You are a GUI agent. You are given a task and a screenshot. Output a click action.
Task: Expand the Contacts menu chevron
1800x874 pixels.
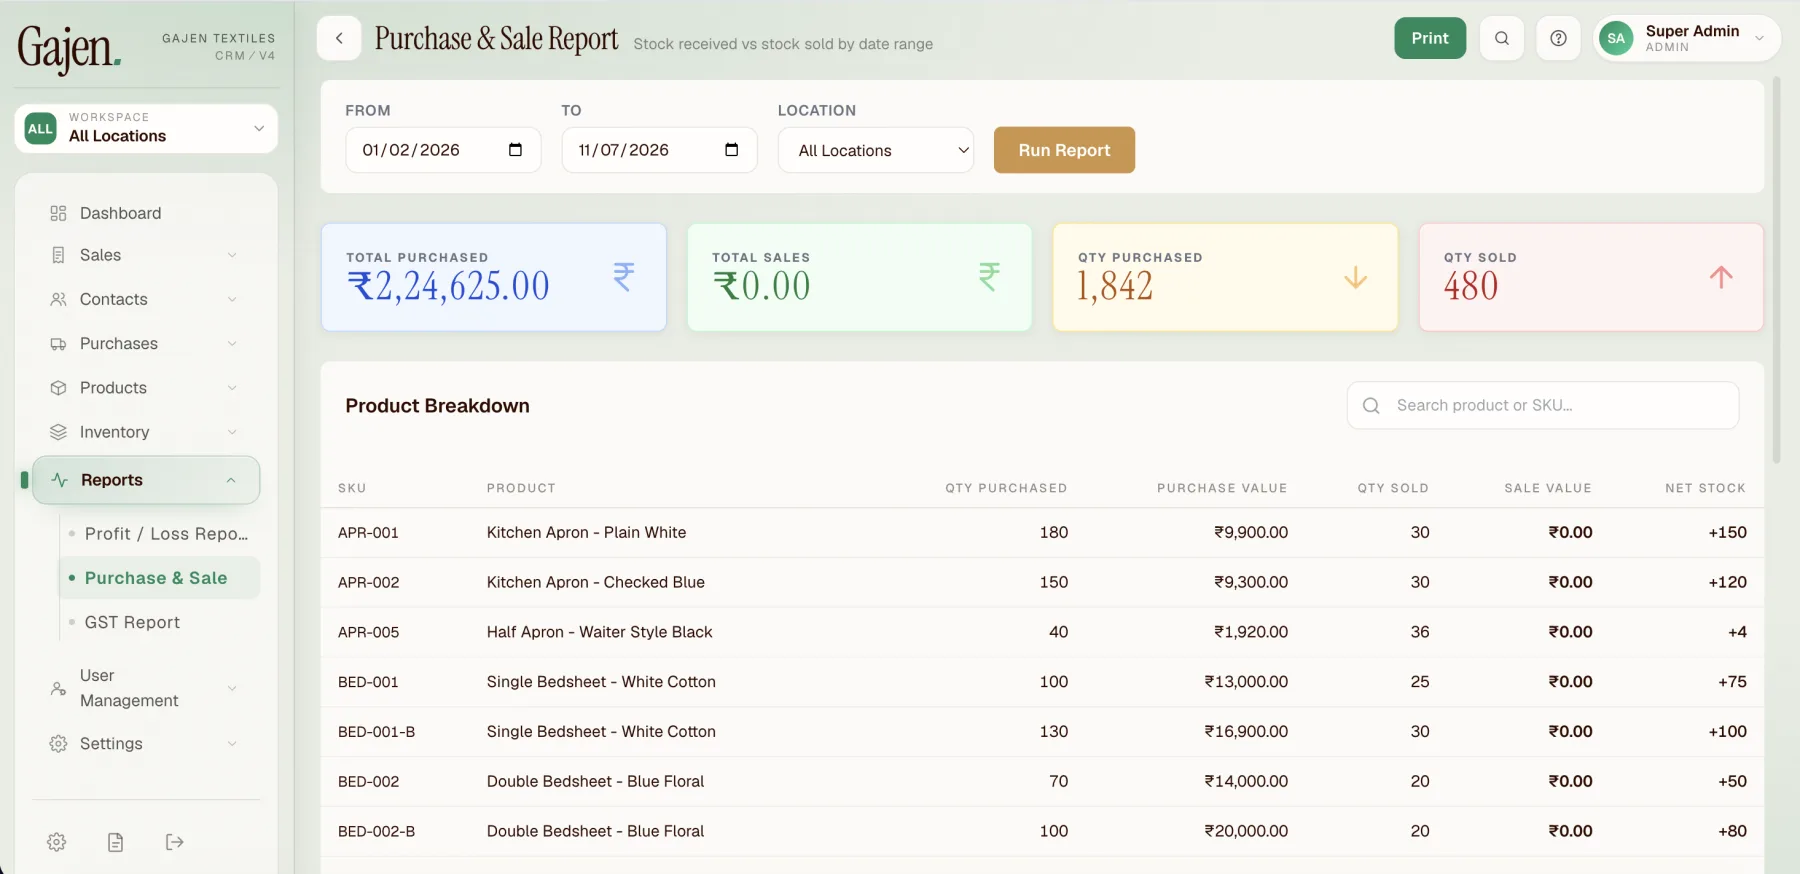pyautogui.click(x=232, y=299)
